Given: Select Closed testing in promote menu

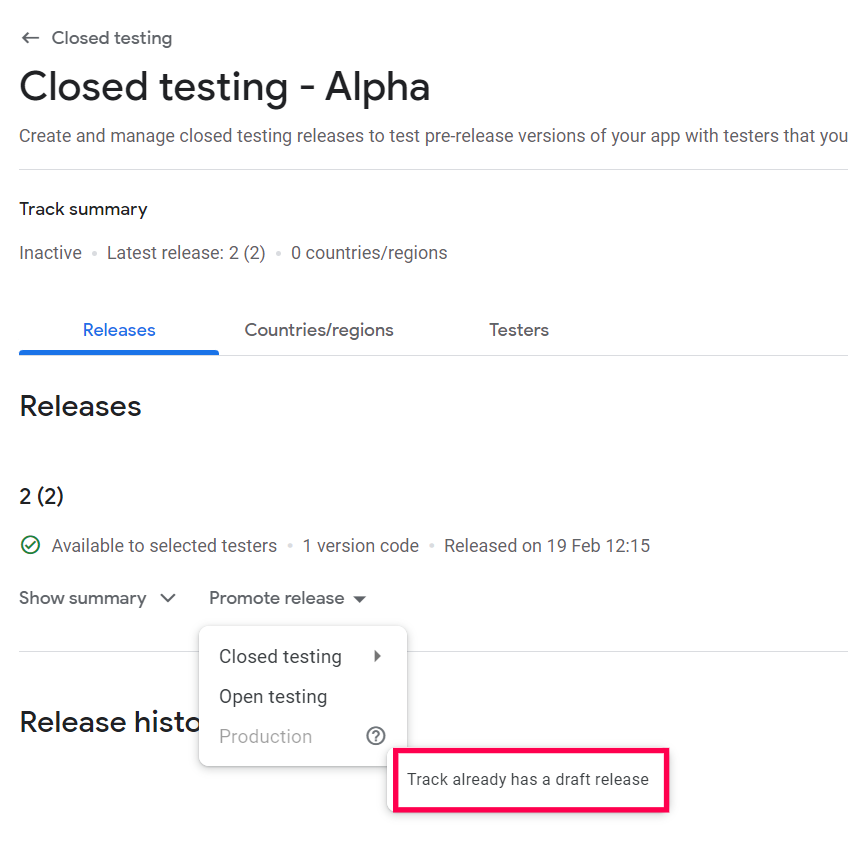Looking at the screenshot, I should pyautogui.click(x=280, y=657).
